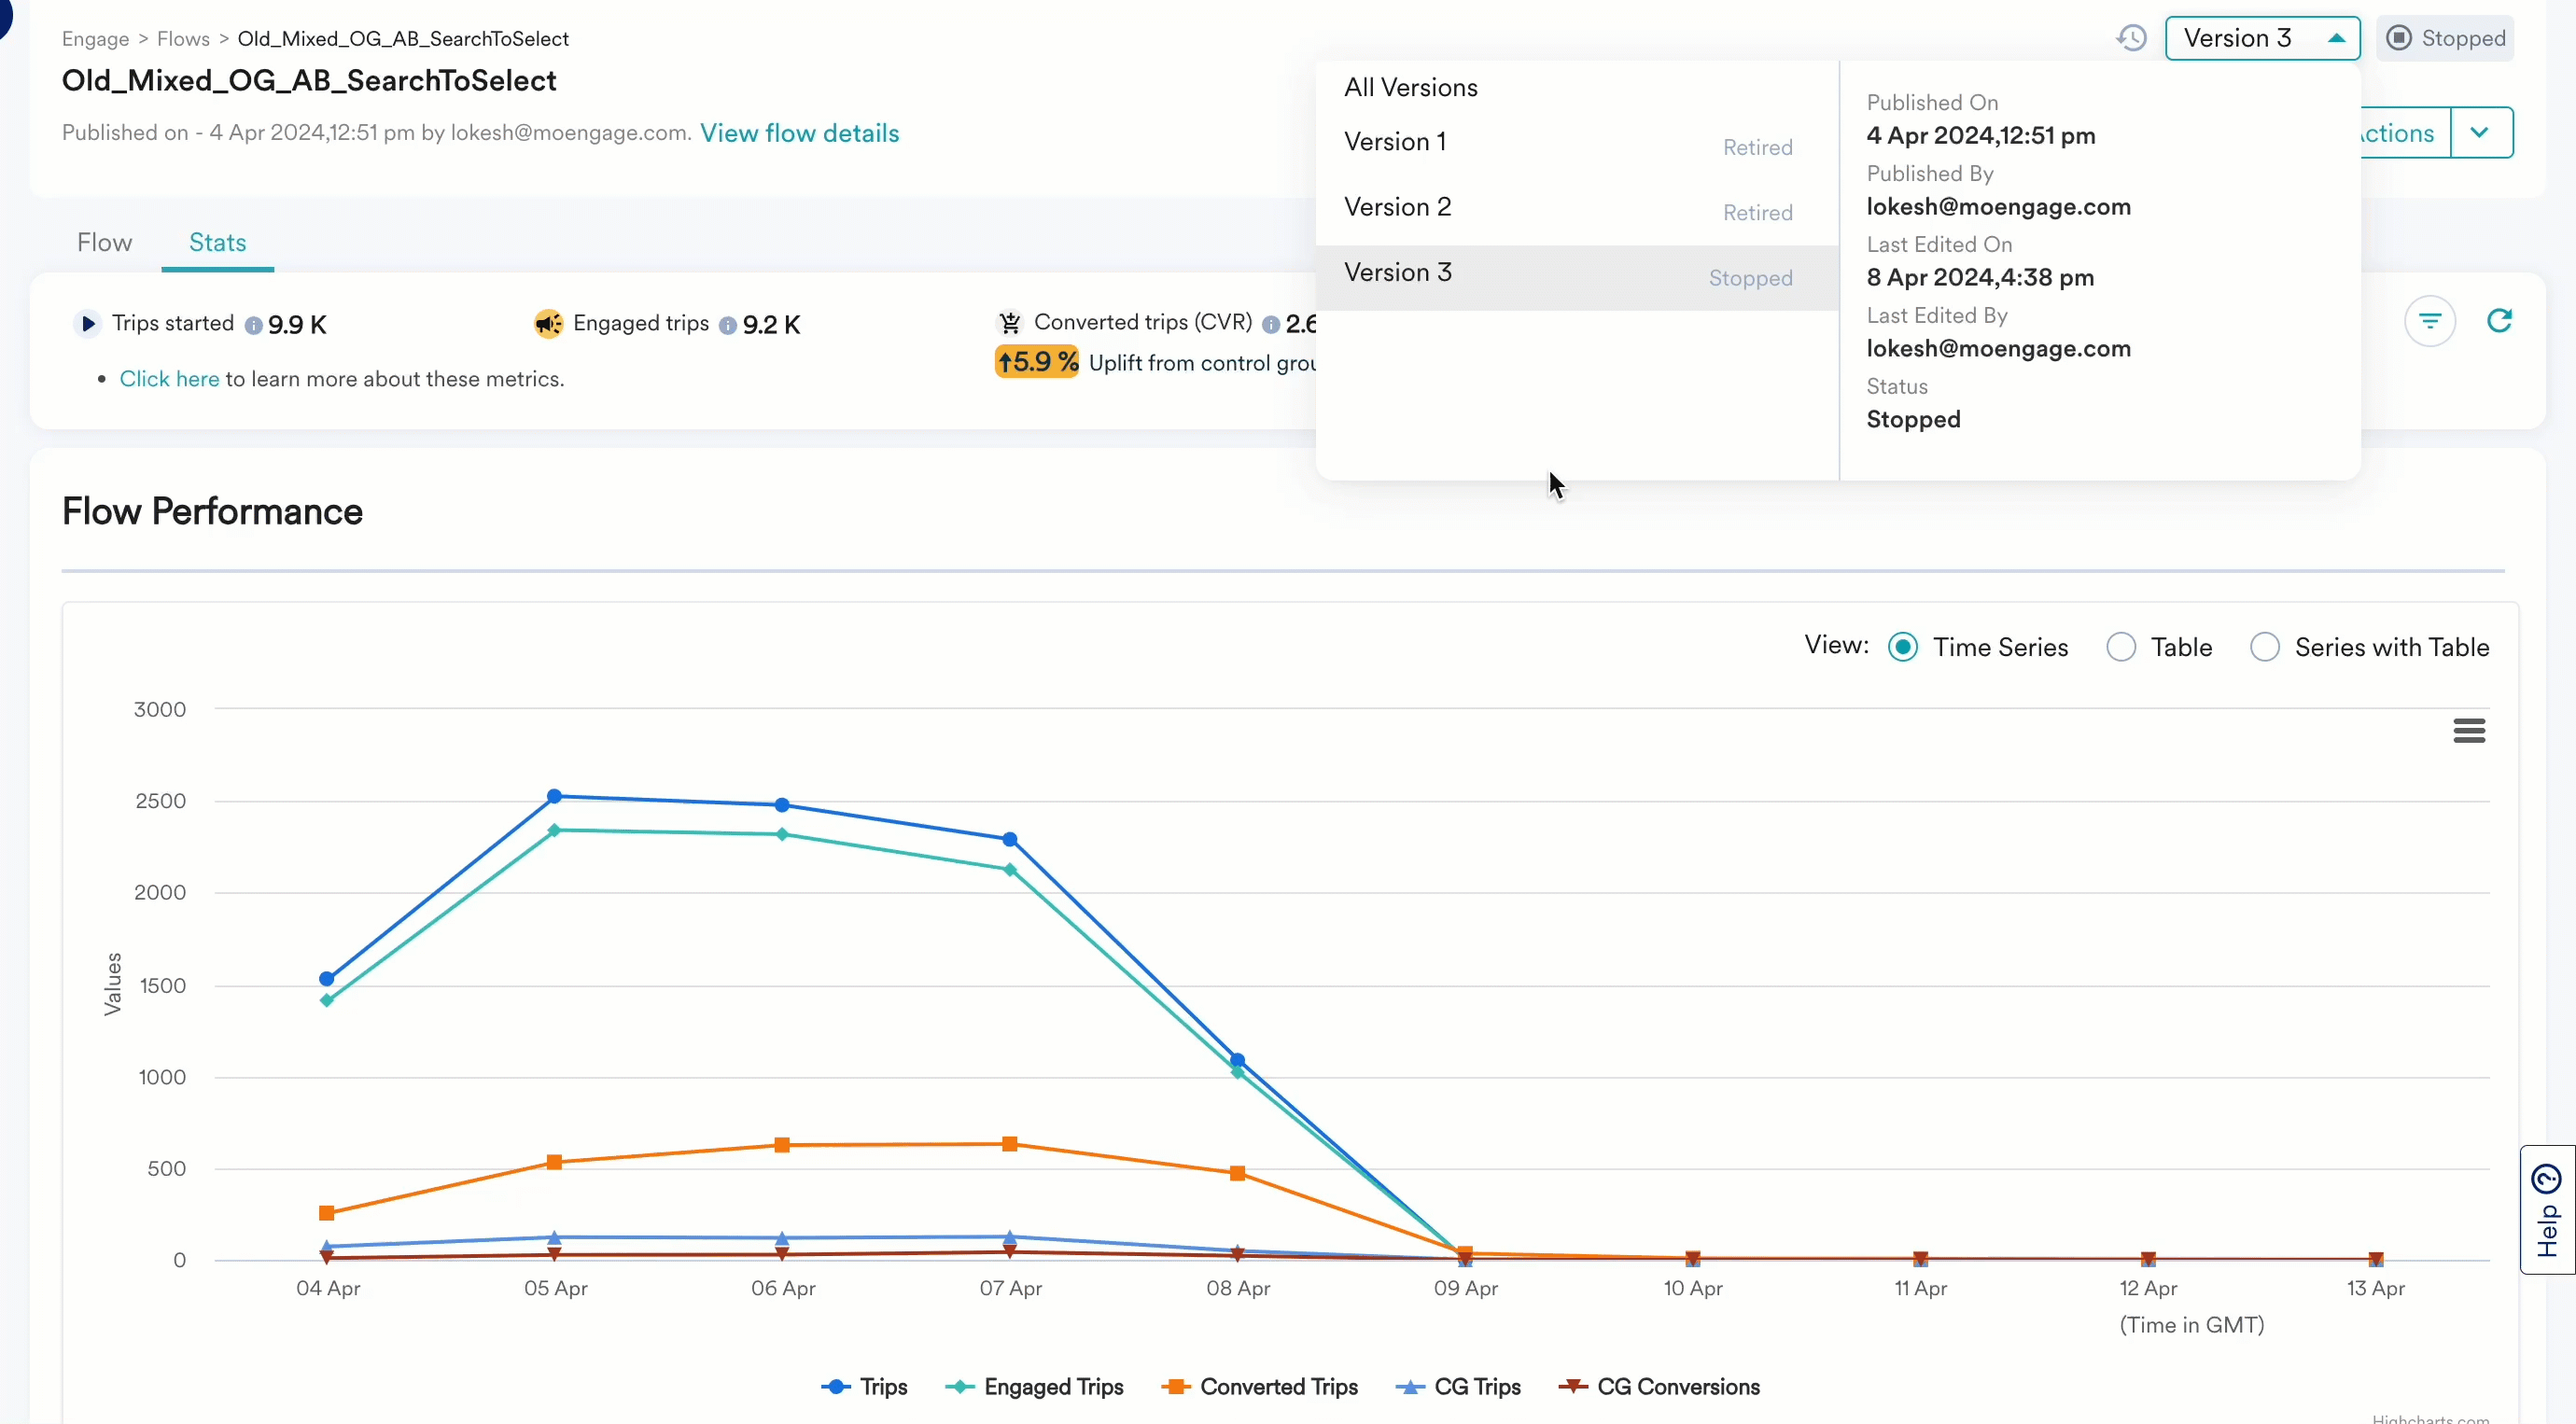The image size is (2576, 1424).
Task: Click cart icon beside Converted trips
Action: (1011, 322)
